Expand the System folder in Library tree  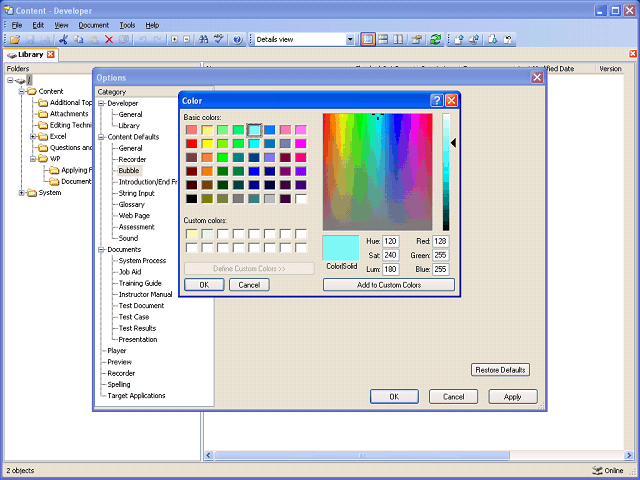pos(22,193)
